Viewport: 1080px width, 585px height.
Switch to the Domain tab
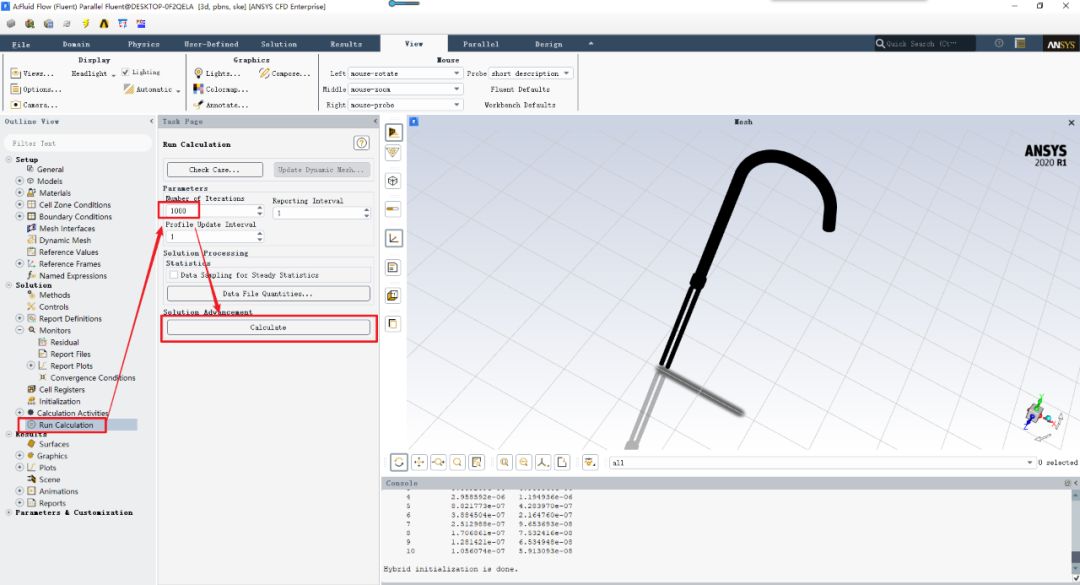[76, 43]
